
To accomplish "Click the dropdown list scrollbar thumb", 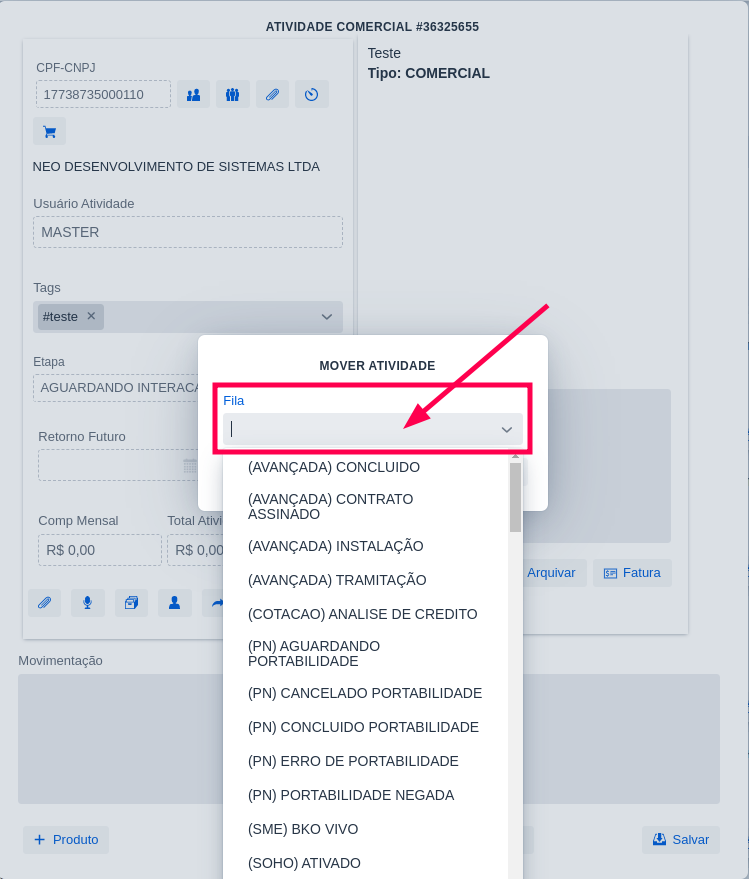I will pyautogui.click(x=515, y=496).
